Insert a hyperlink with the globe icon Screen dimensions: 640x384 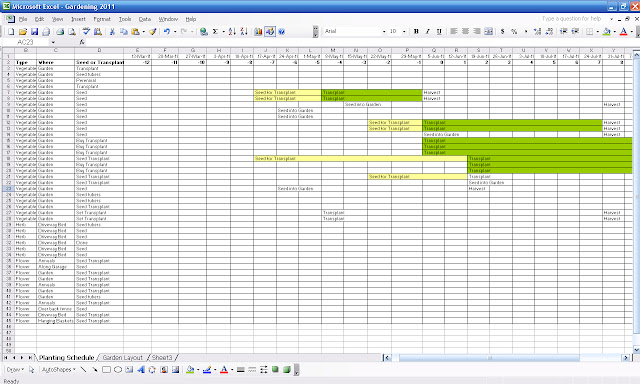pyautogui.click(x=203, y=31)
